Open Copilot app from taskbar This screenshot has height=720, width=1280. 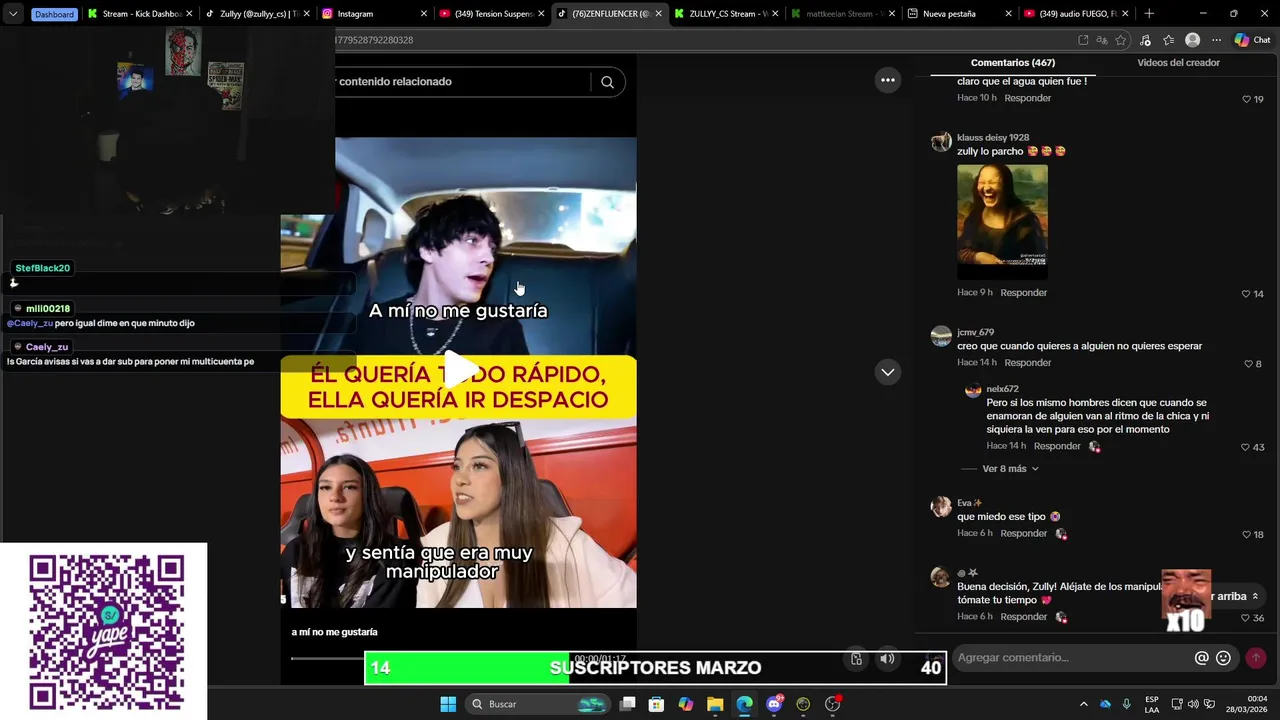click(686, 704)
